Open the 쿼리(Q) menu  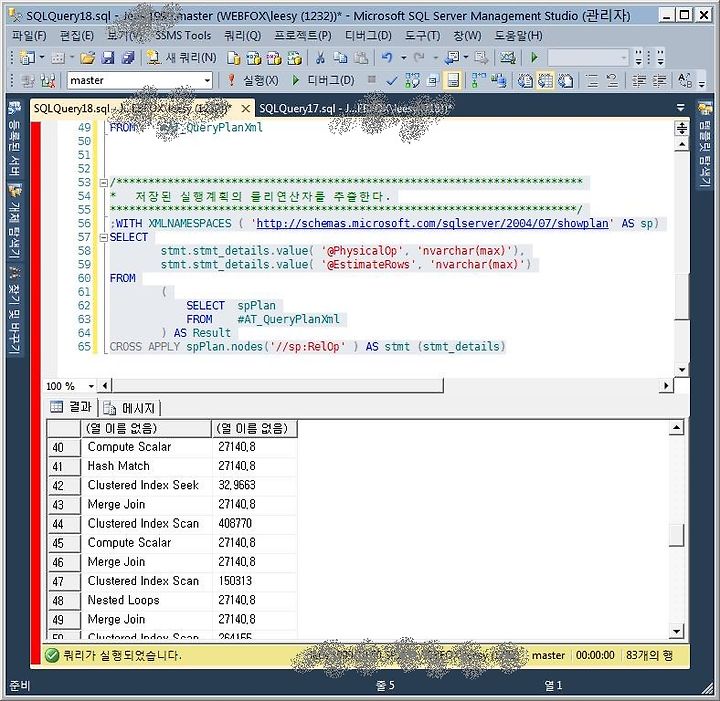click(242, 36)
